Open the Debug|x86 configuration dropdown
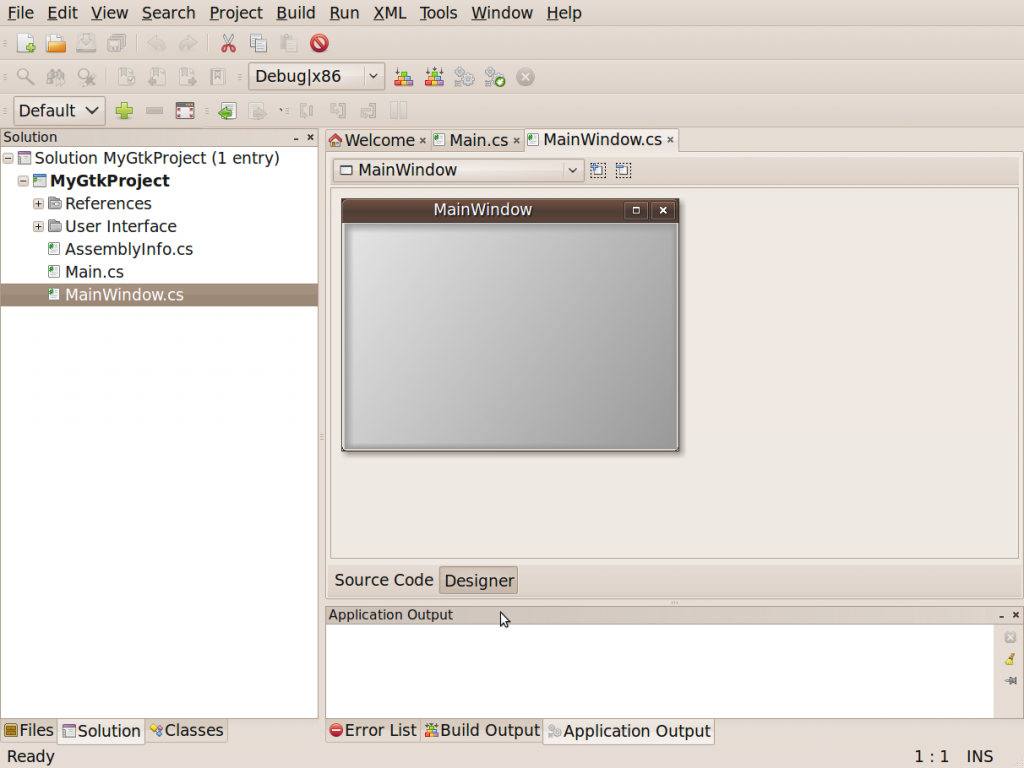The width and height of the screenshot is (1024, 768). 316,76
